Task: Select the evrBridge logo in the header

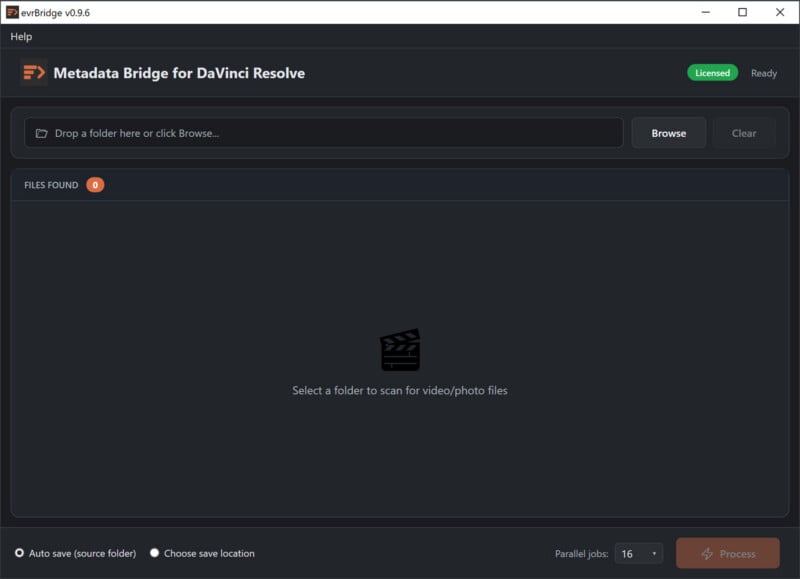Action: (32, 73)
